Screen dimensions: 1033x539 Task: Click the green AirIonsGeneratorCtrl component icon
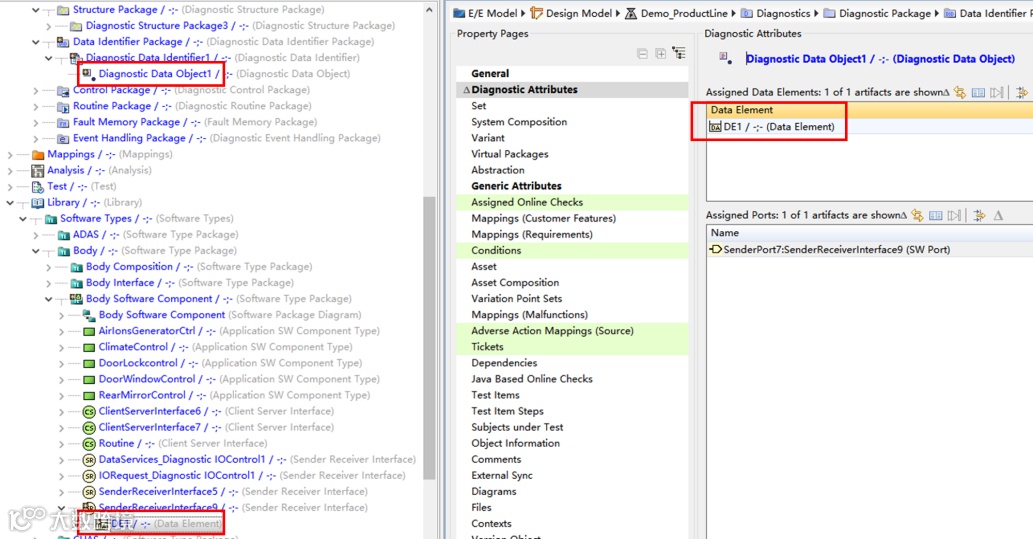click(x=89, y=331)
